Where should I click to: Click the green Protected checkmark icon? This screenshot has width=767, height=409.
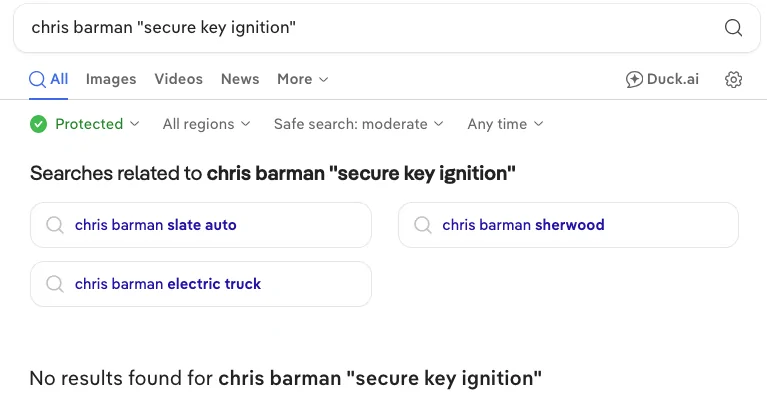tap(39, 124)
